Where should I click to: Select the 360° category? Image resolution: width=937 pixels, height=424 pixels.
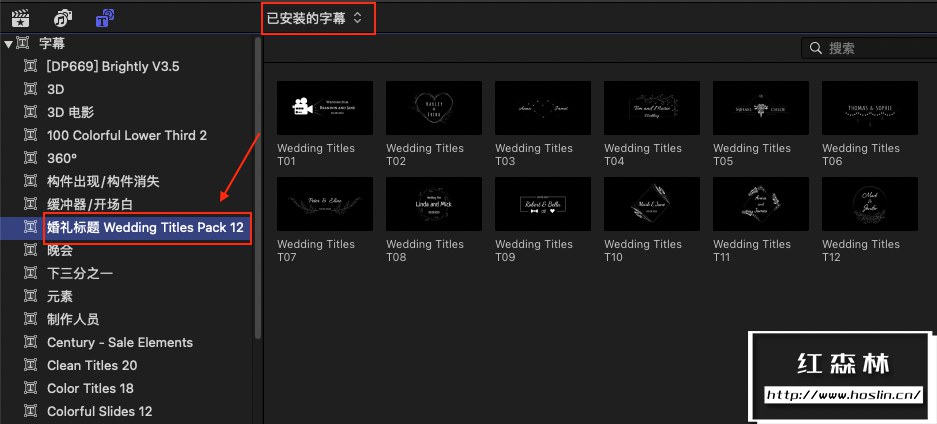point(62,158)
